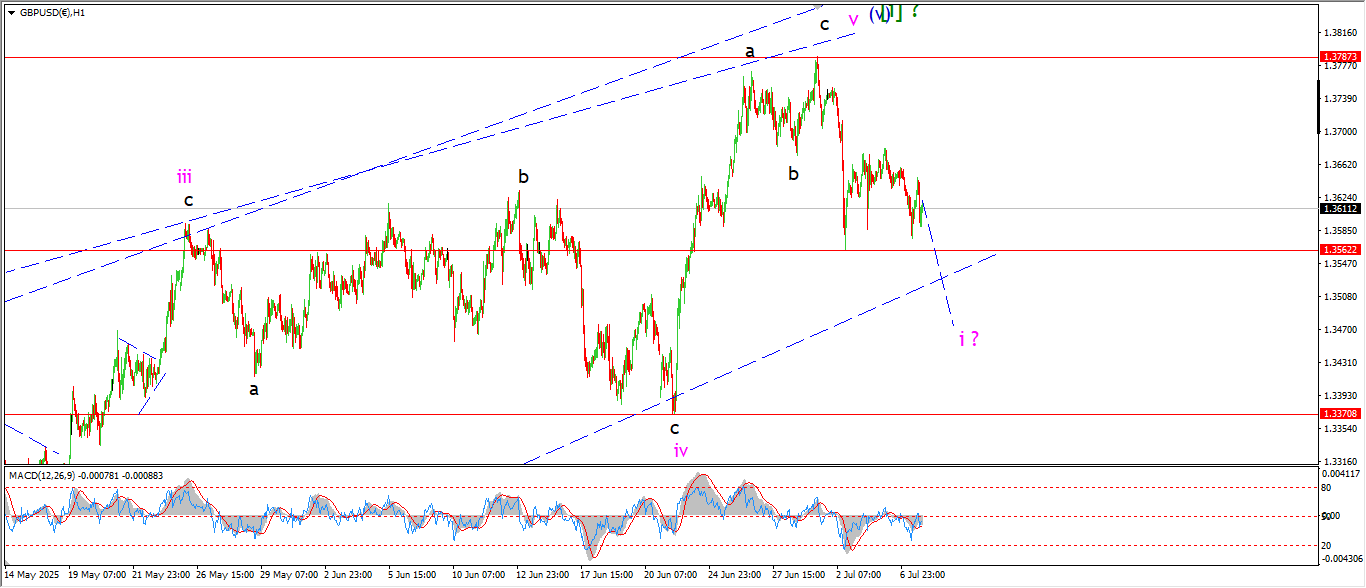Image resolution: width=1366 pixels, height=588 pixels.
Task: Click the 'a' label below 29 May low
Action: pyautogui.click(x=254, y=389)
